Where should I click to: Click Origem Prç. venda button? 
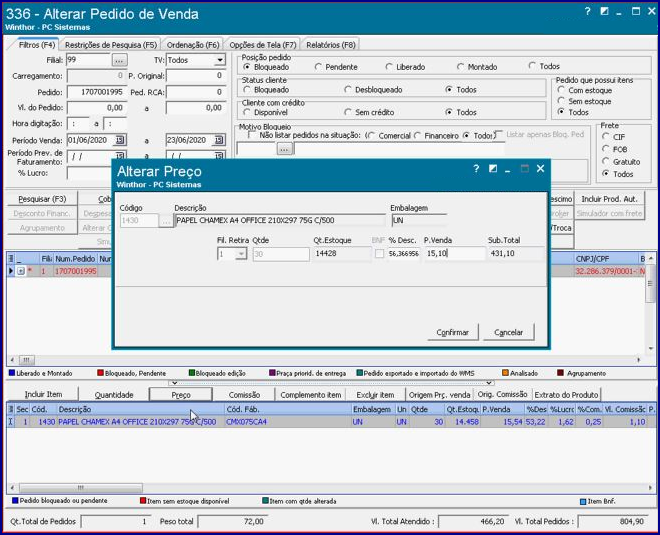coord(439,395)
